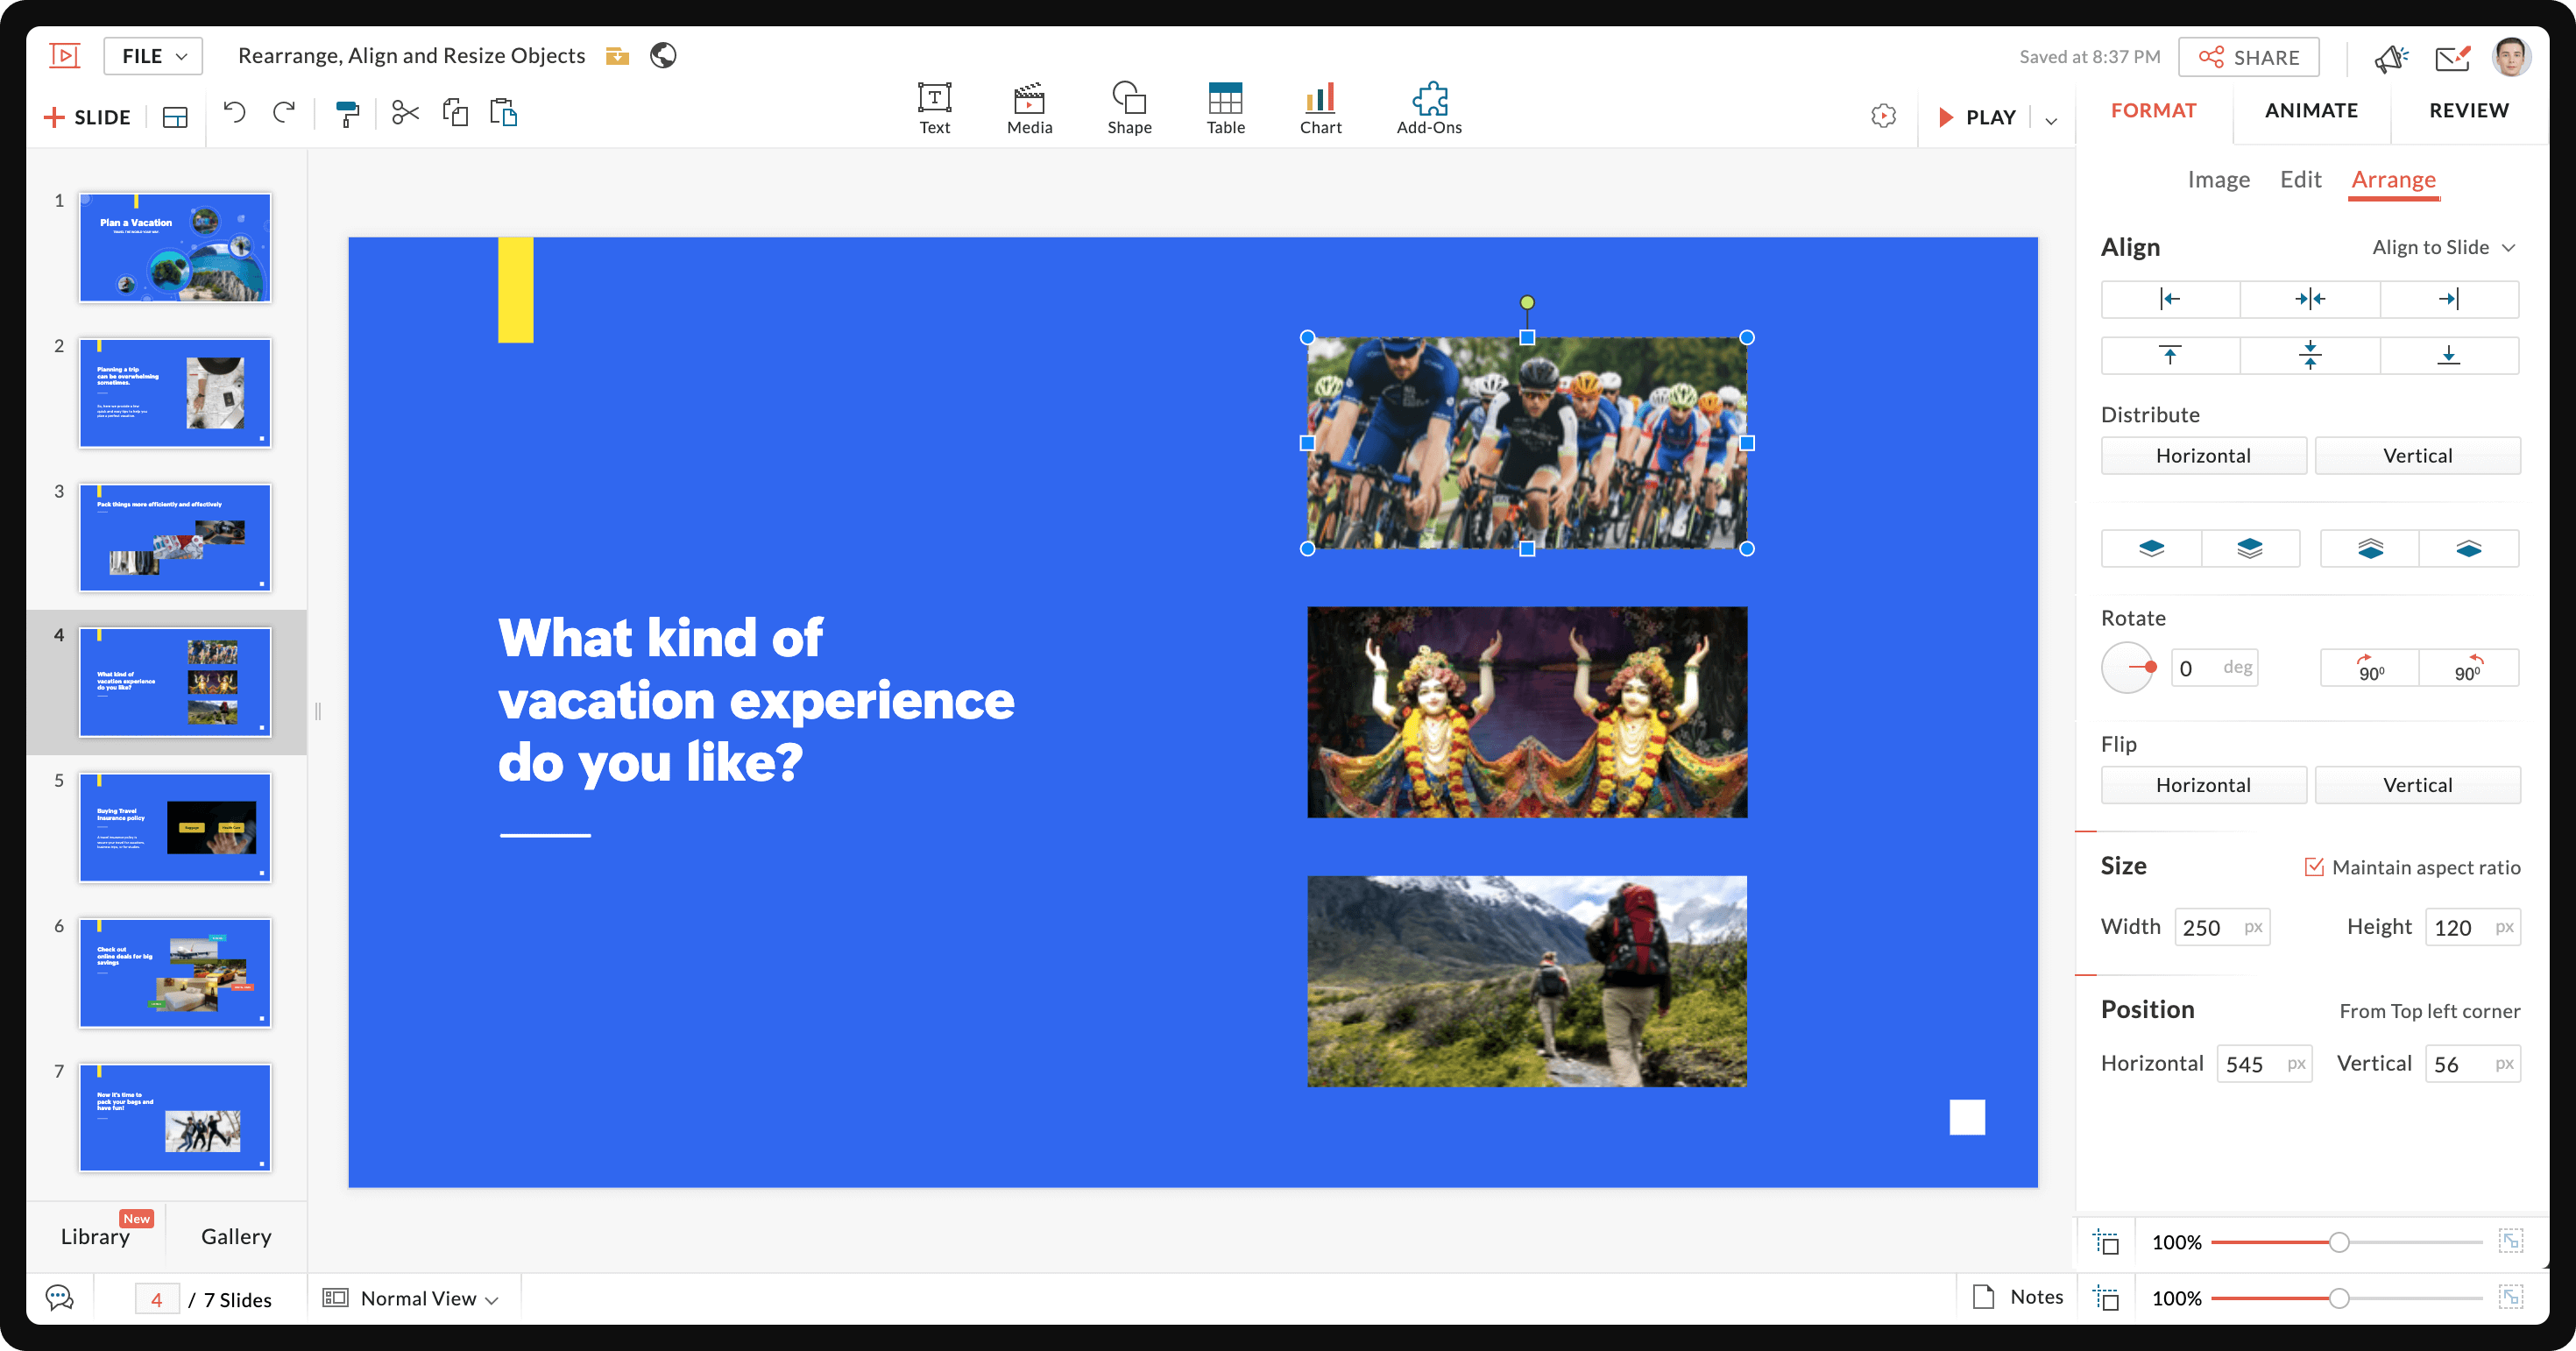
Task: Select the Arrange sub-tab
Action: point(2393,179)
